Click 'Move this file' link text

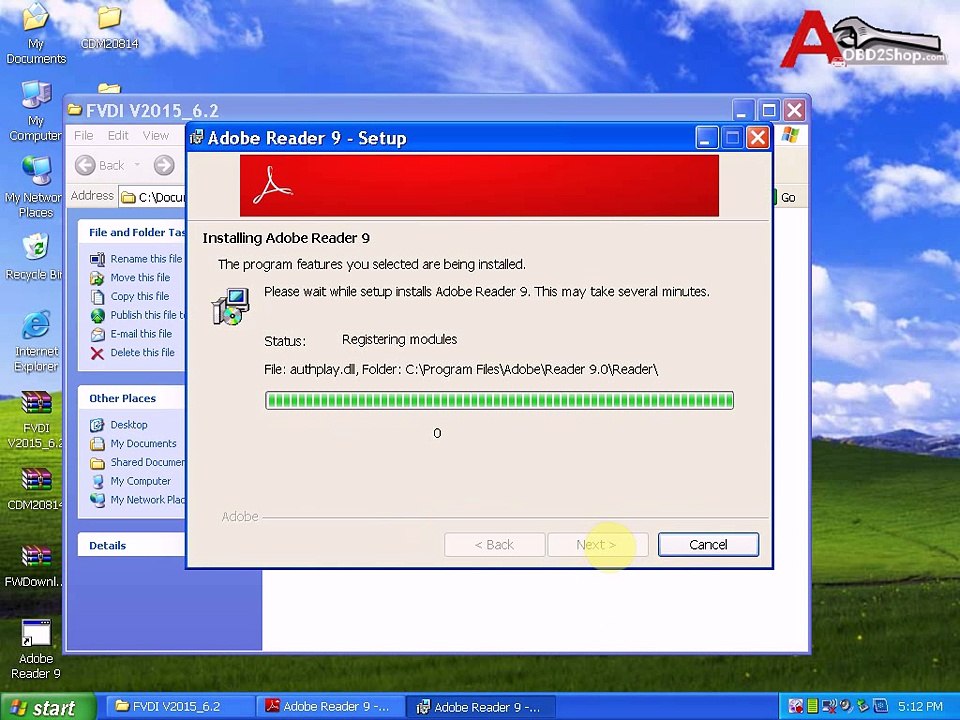140,277
